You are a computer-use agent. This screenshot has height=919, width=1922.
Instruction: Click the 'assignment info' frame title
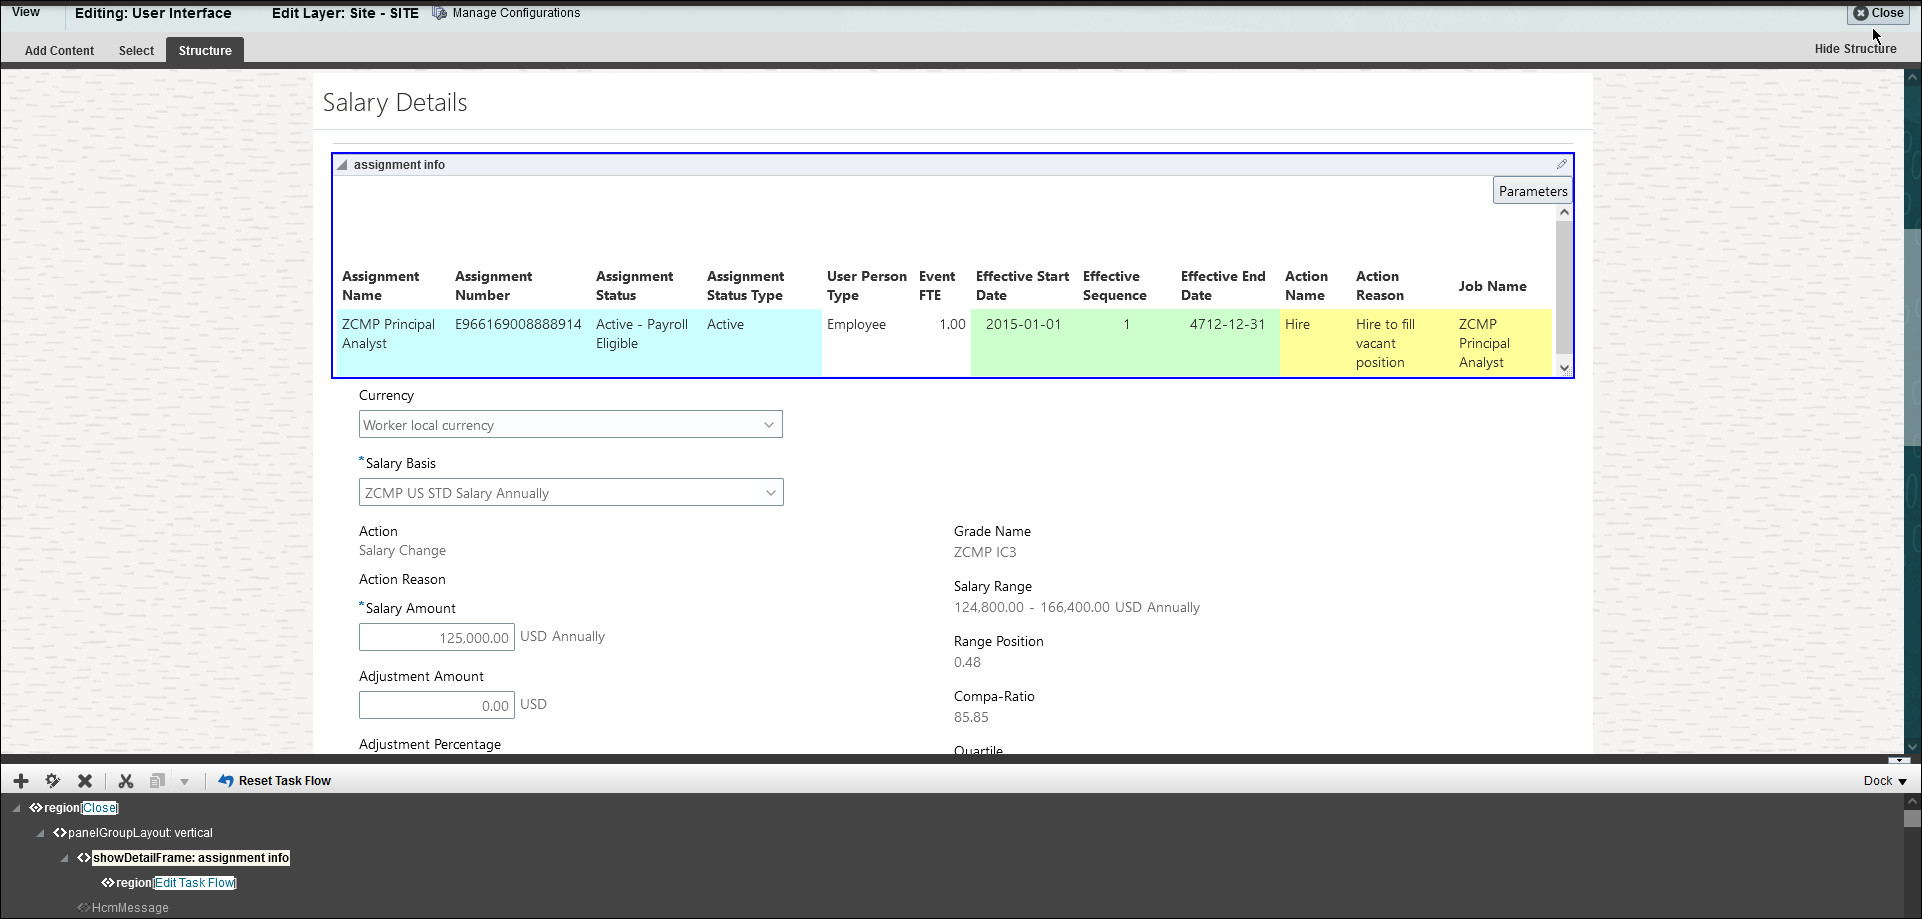tap(399, 165)
